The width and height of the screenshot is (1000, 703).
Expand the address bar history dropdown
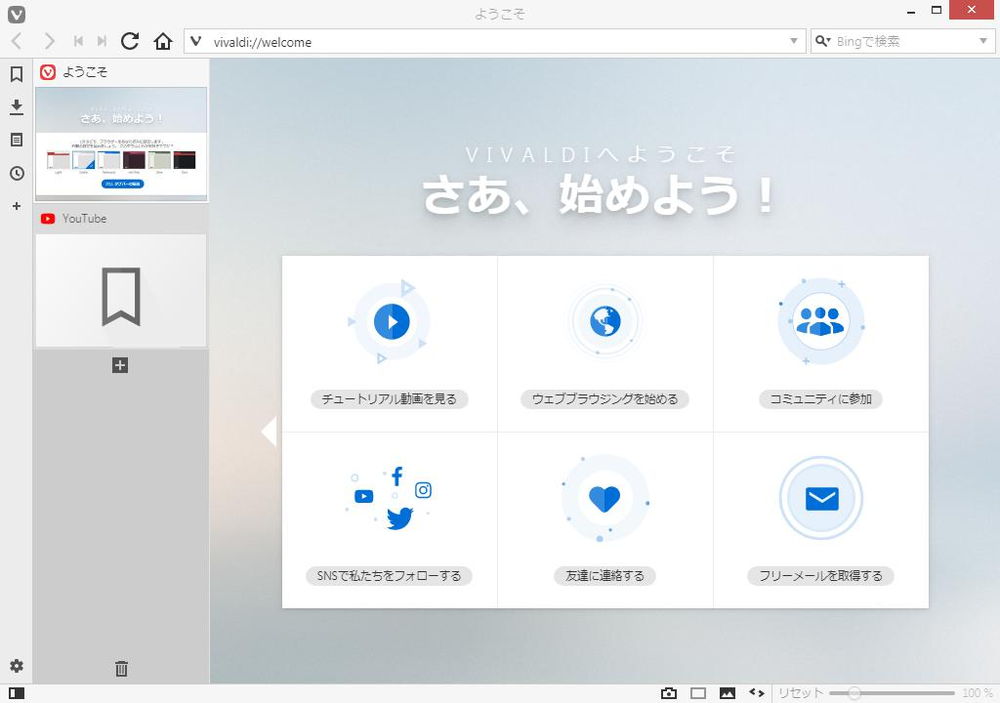(794, 41)
